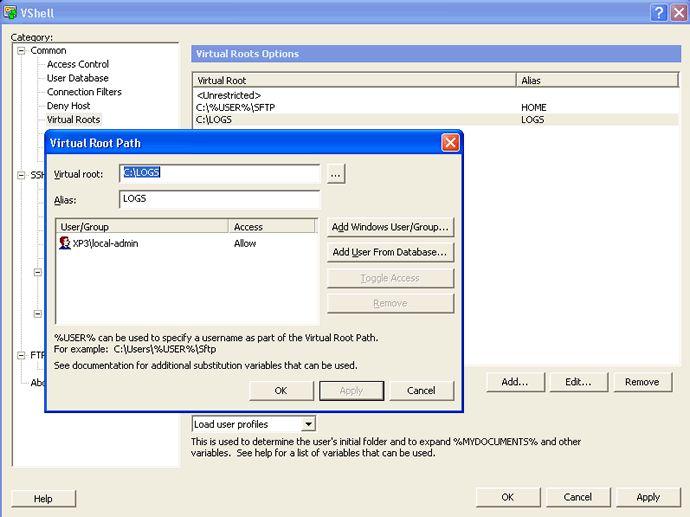The height and width of the screenshot is (517, 690).
Task: Browse for virtual root folder with ... button
Action: [x=336, y=174]
